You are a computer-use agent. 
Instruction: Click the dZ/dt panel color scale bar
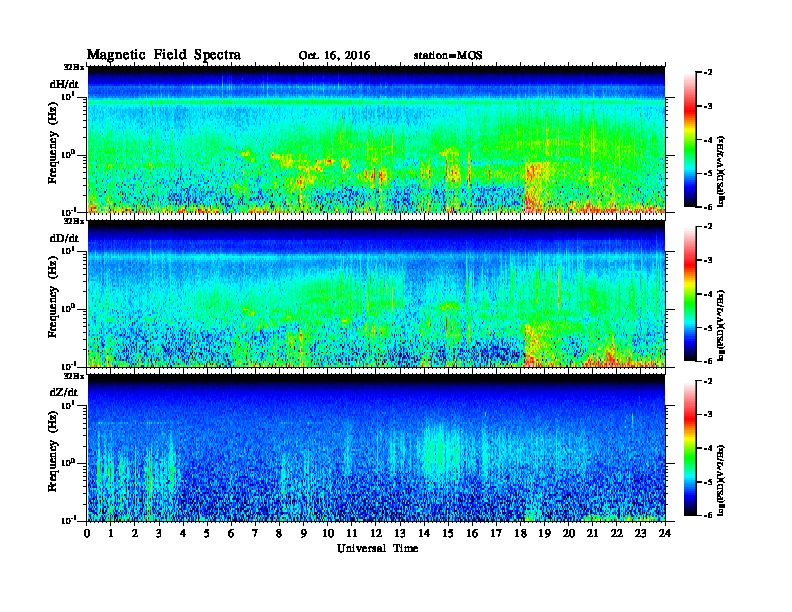(x=690, y=448)
